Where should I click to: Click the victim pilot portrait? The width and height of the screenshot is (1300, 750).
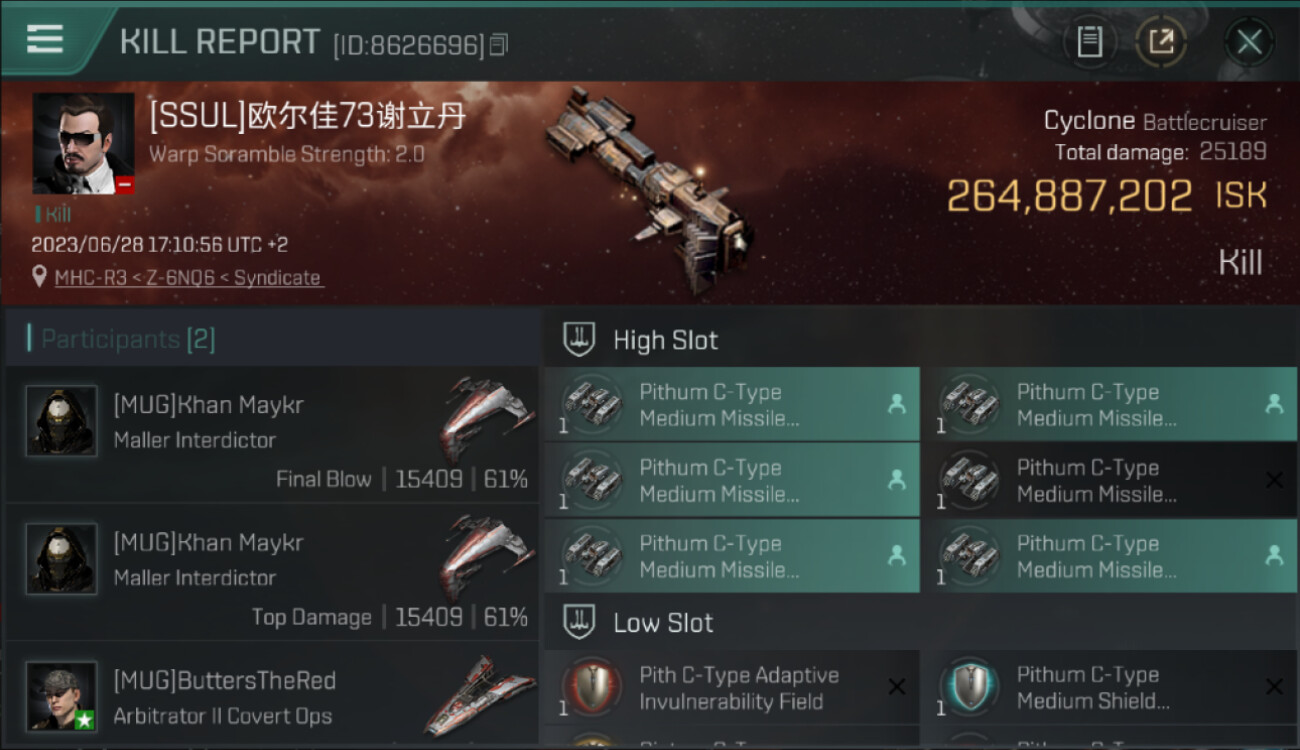point(83,144)
